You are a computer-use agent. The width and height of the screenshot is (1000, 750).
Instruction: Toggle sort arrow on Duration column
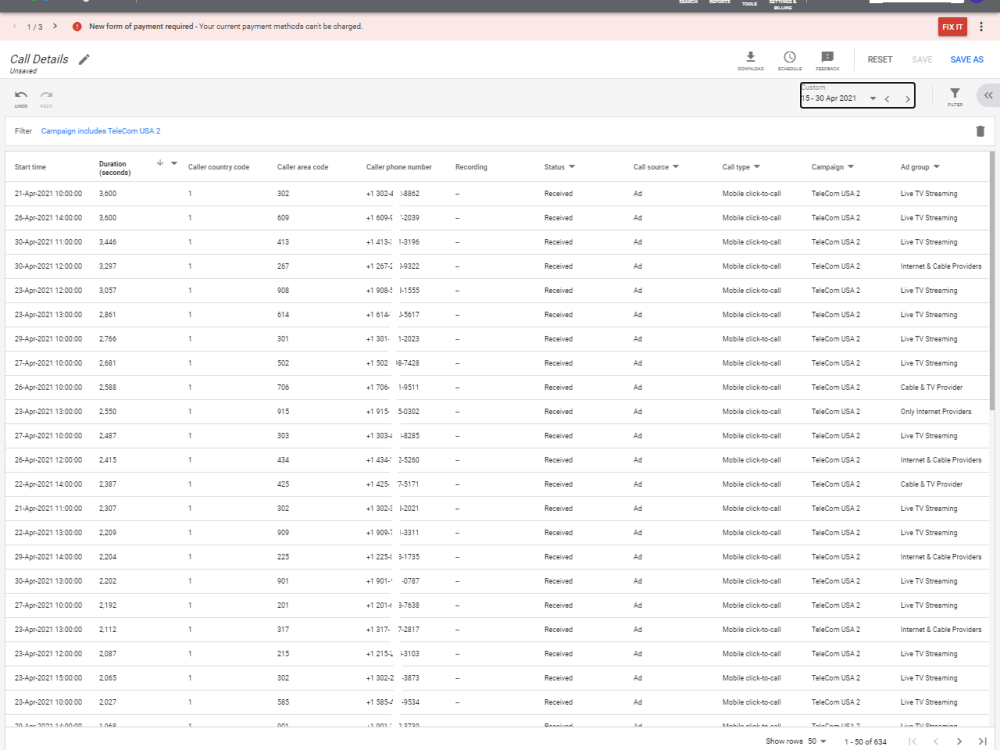click(160, 163)
